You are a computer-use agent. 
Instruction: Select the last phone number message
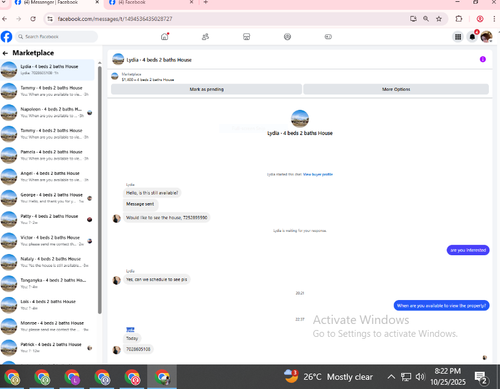(138, 349)
